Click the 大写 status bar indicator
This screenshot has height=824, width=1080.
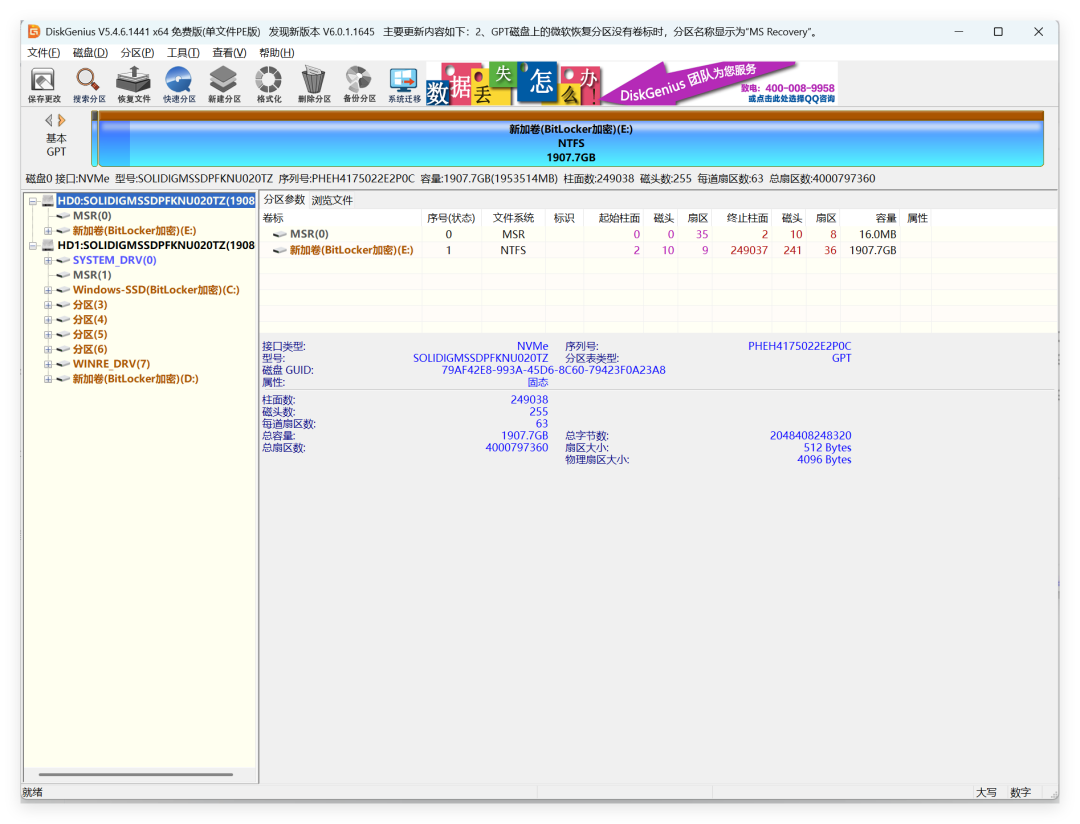click(986, 792)
